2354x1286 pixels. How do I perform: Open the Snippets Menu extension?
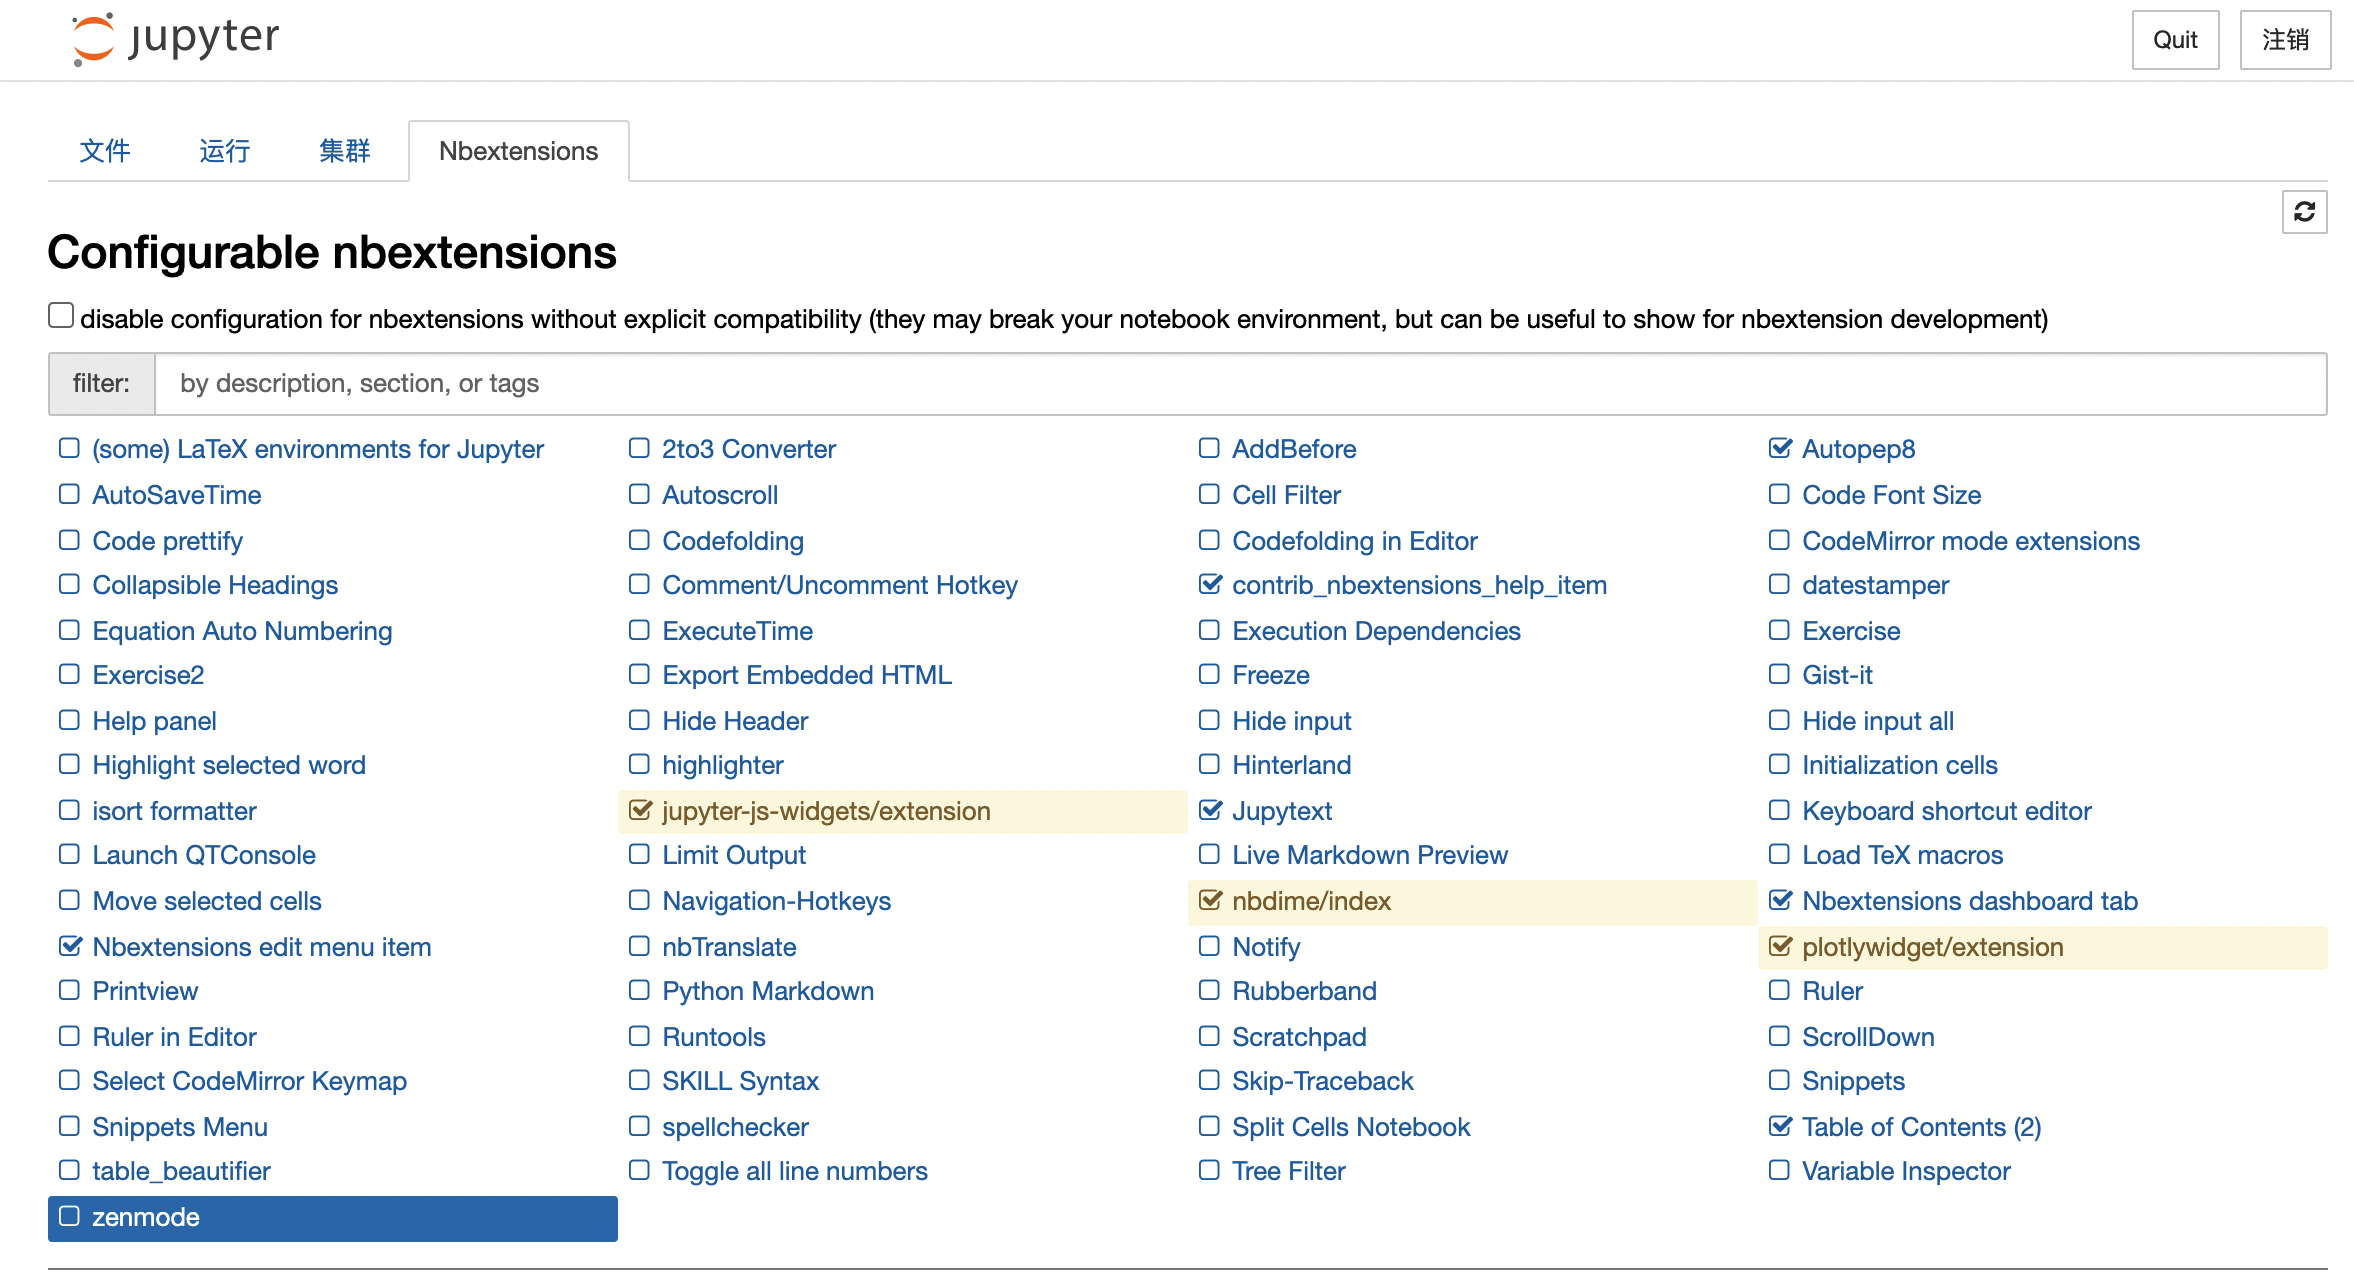(180, 1127)
